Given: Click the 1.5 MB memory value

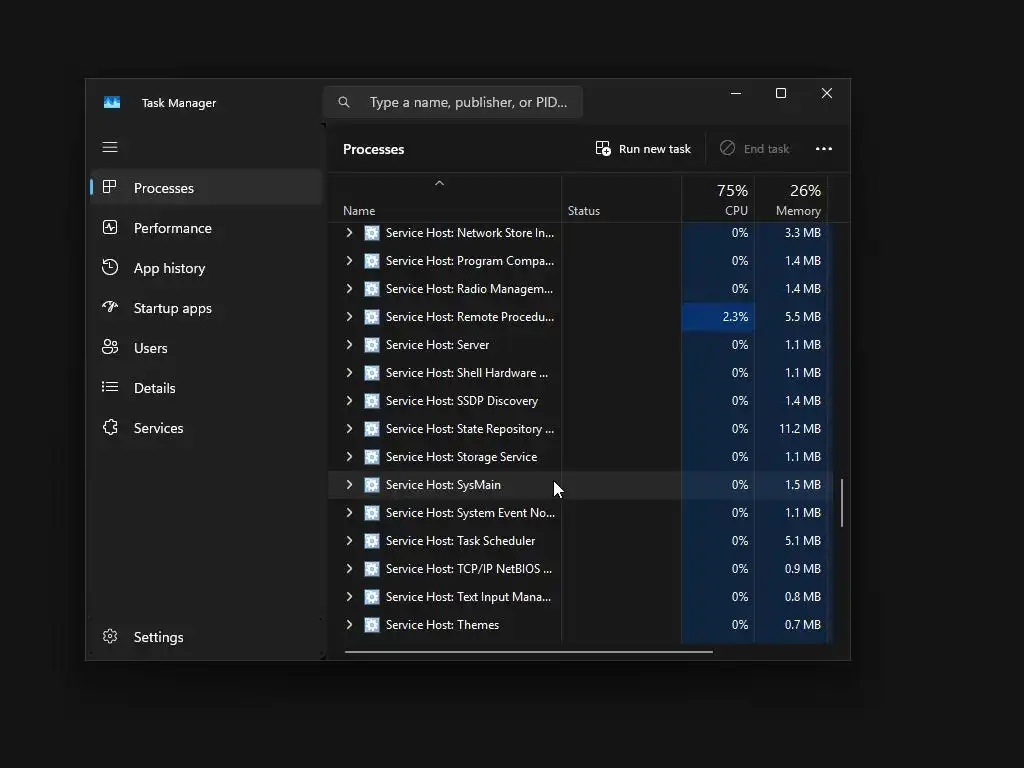Looking at the screenshot, I should point(803,485).
